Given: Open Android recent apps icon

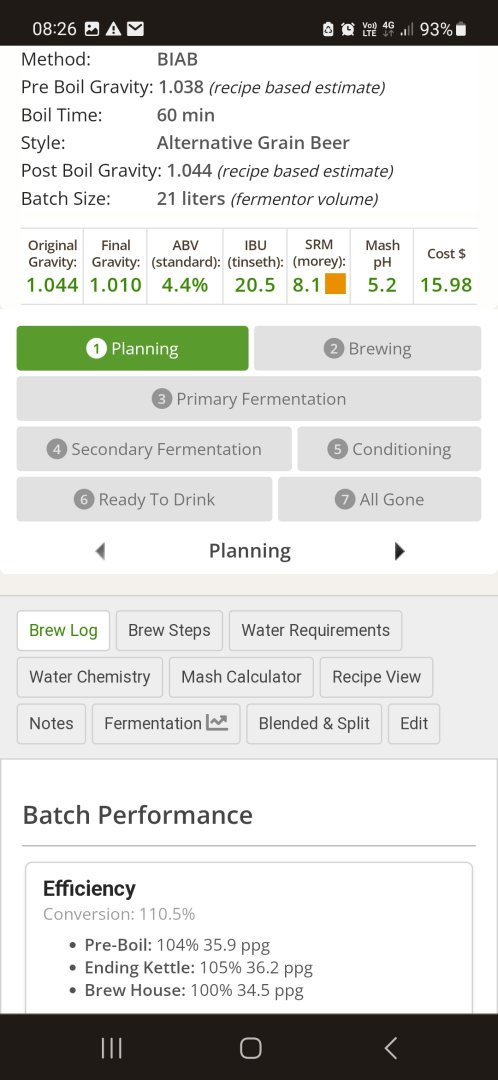Looking at the screenshot, I should [111, 1048].
